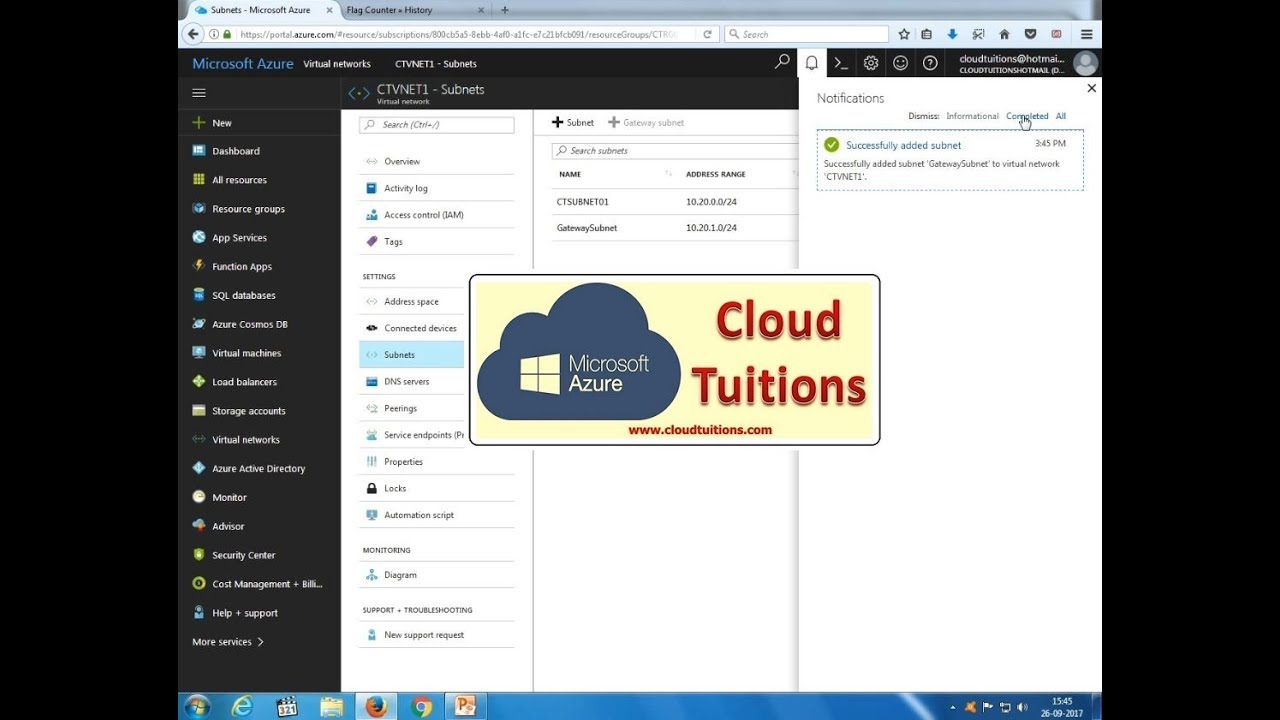
Task: Click the Search subnets field
Action: [x=674, y=151]
